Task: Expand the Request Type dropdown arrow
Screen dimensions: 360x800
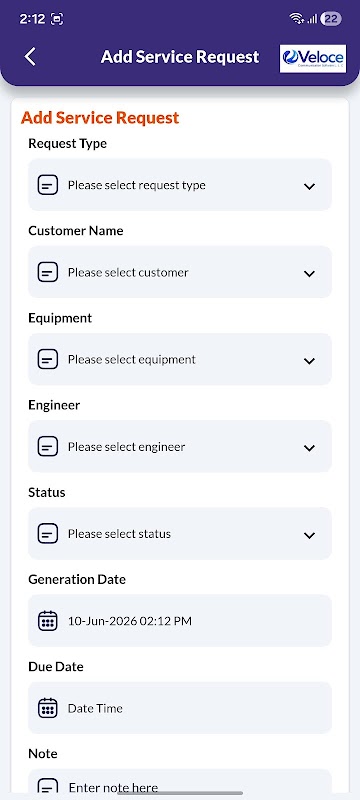Action: [309, 186]
